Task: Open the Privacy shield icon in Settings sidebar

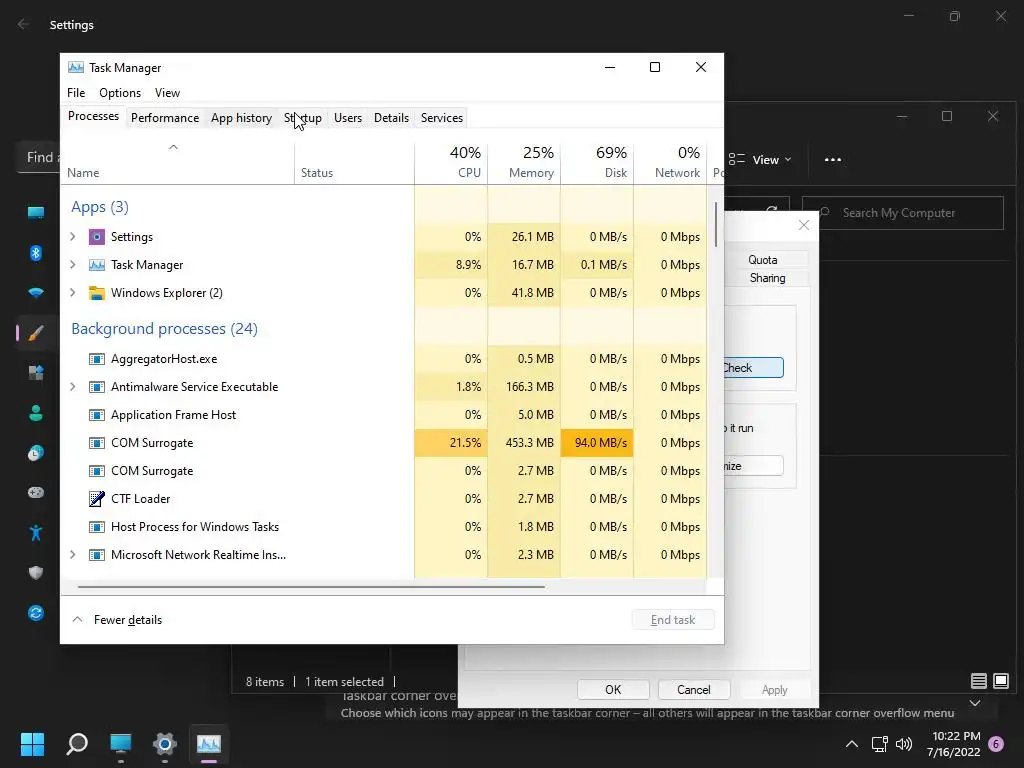Action: pos(36,573)
